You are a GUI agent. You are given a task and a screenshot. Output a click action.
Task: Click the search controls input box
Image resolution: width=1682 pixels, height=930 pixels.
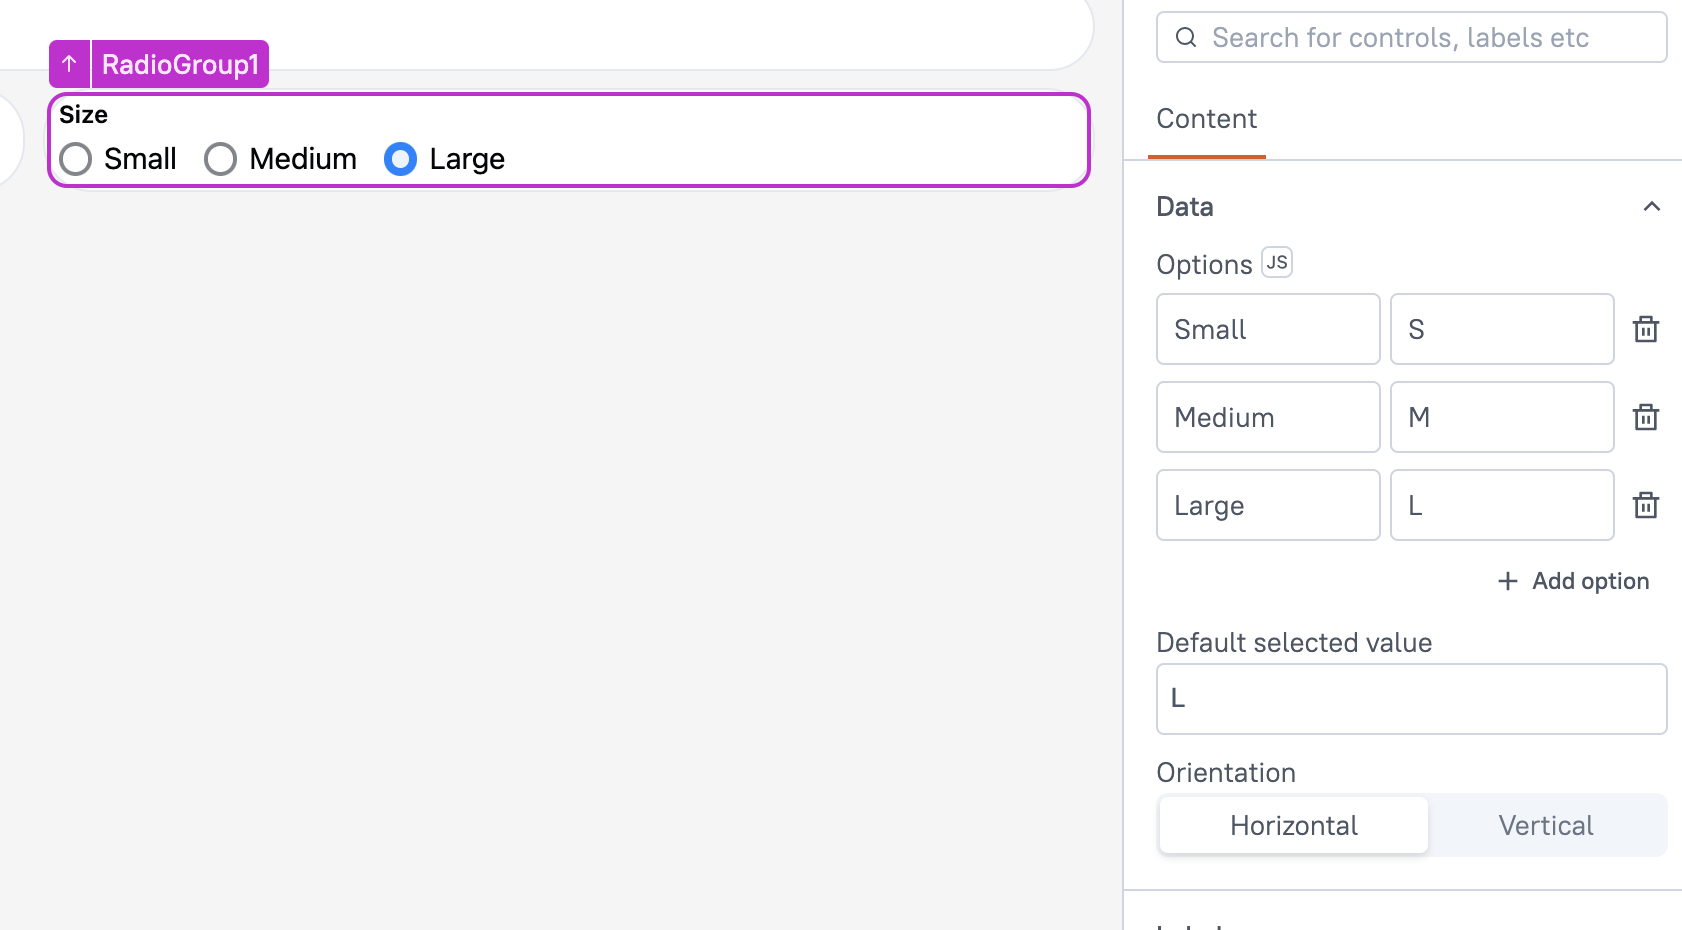pyautogui.click(x=1411, y=37)
